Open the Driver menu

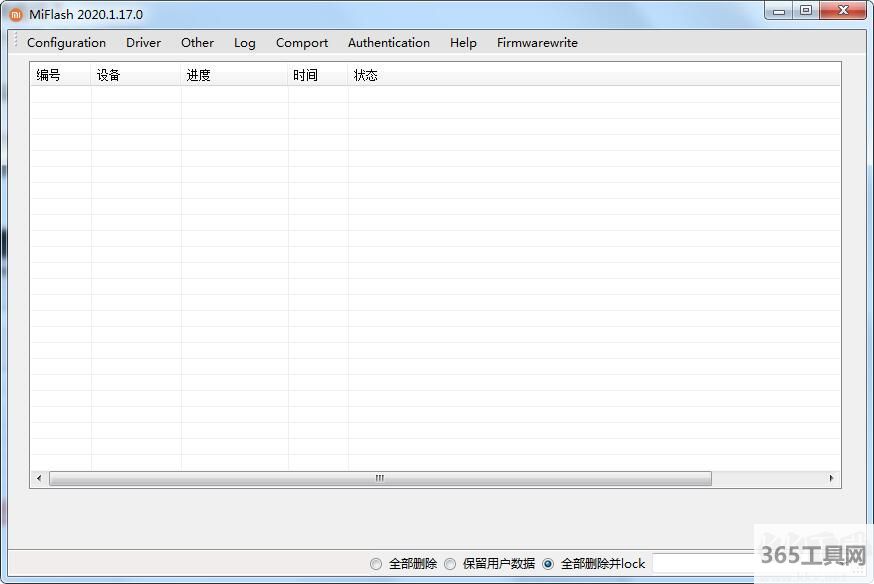143,43
